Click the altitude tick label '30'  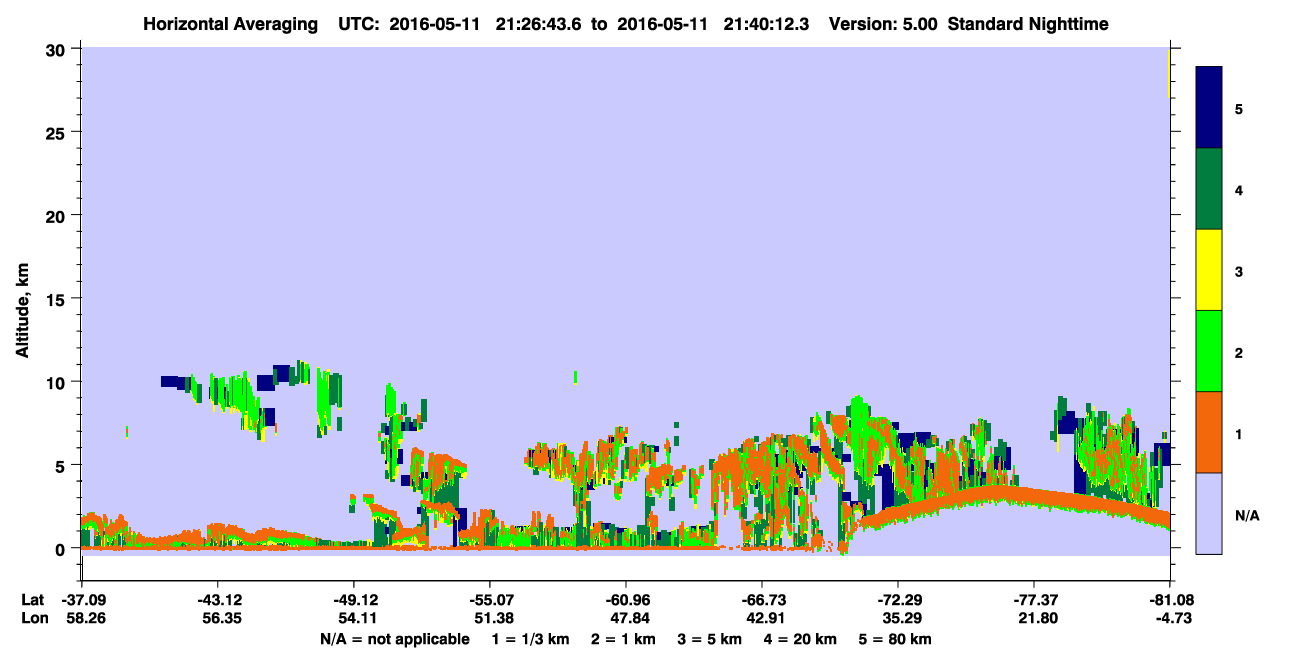coord(58,49)
